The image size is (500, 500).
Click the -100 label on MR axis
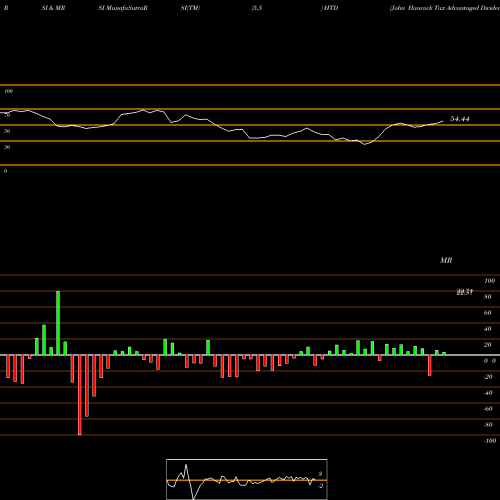coord(490,441)
